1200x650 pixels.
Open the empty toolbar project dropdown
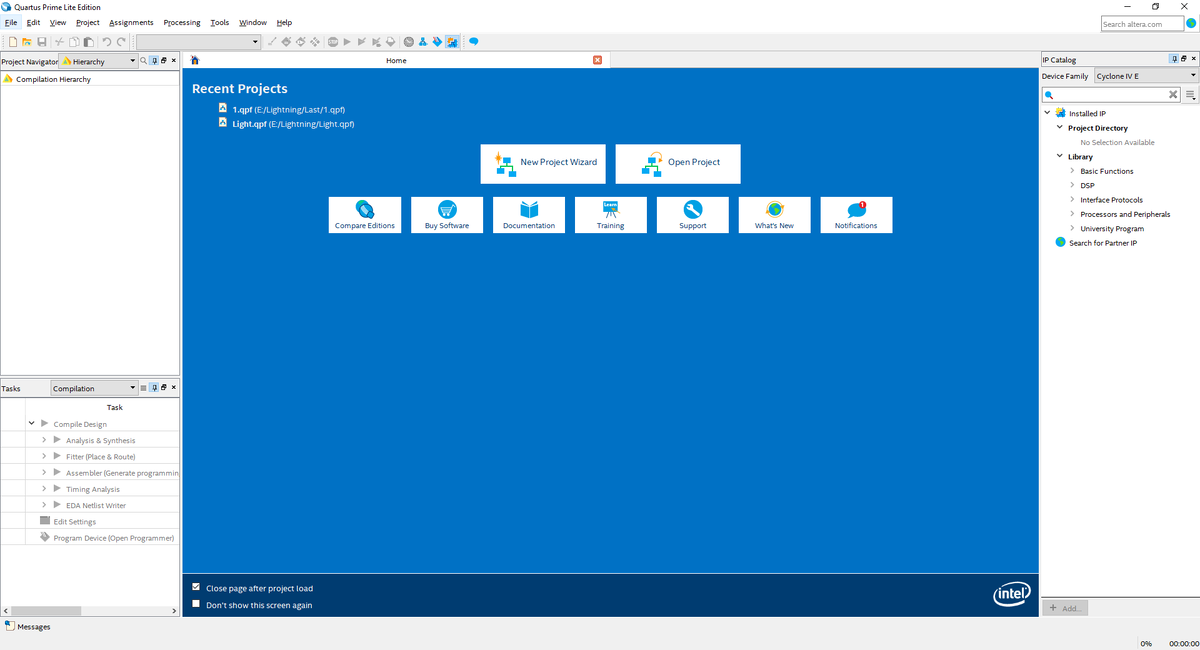pos(199,42)
